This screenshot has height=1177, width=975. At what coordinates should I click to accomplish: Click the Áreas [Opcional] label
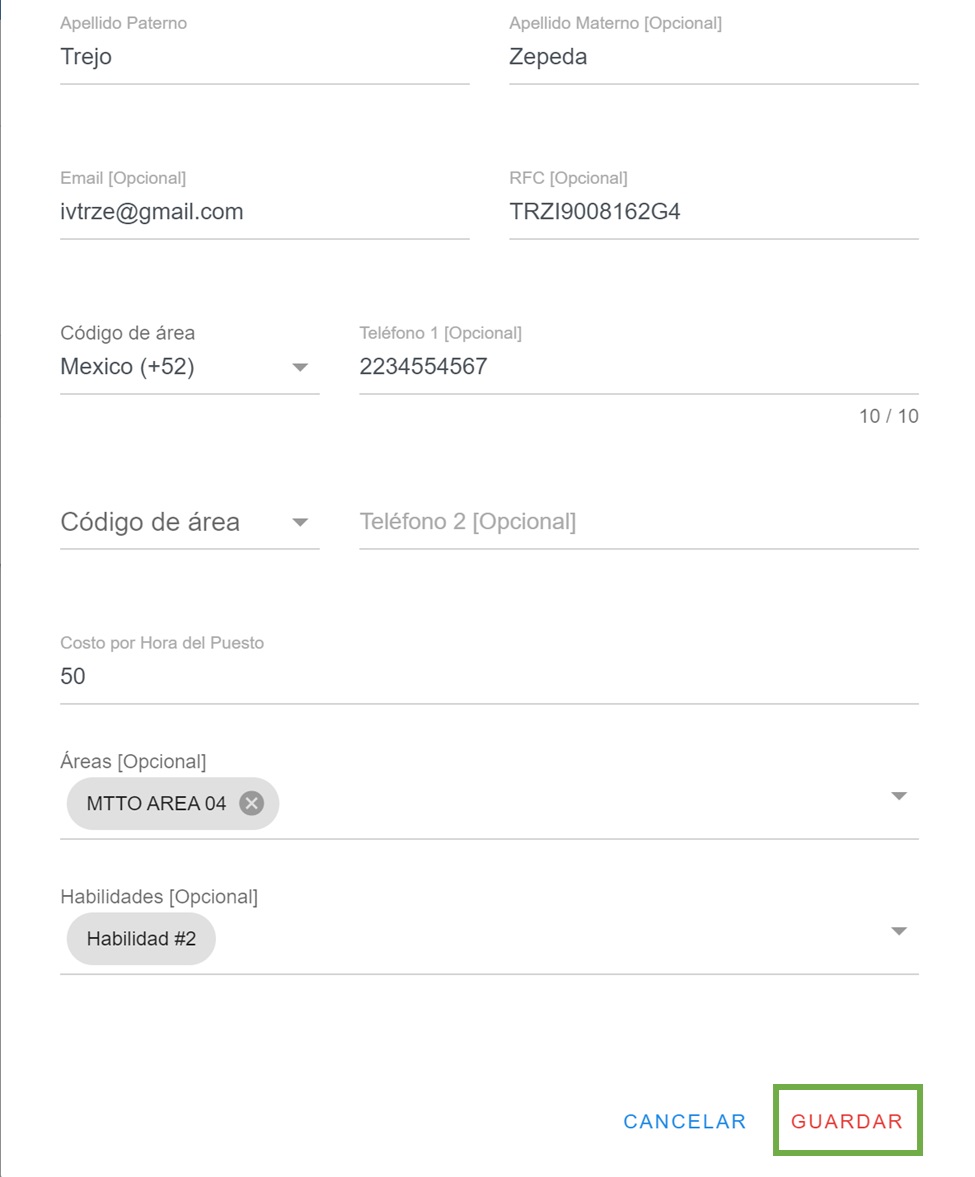tap(133, 762)
